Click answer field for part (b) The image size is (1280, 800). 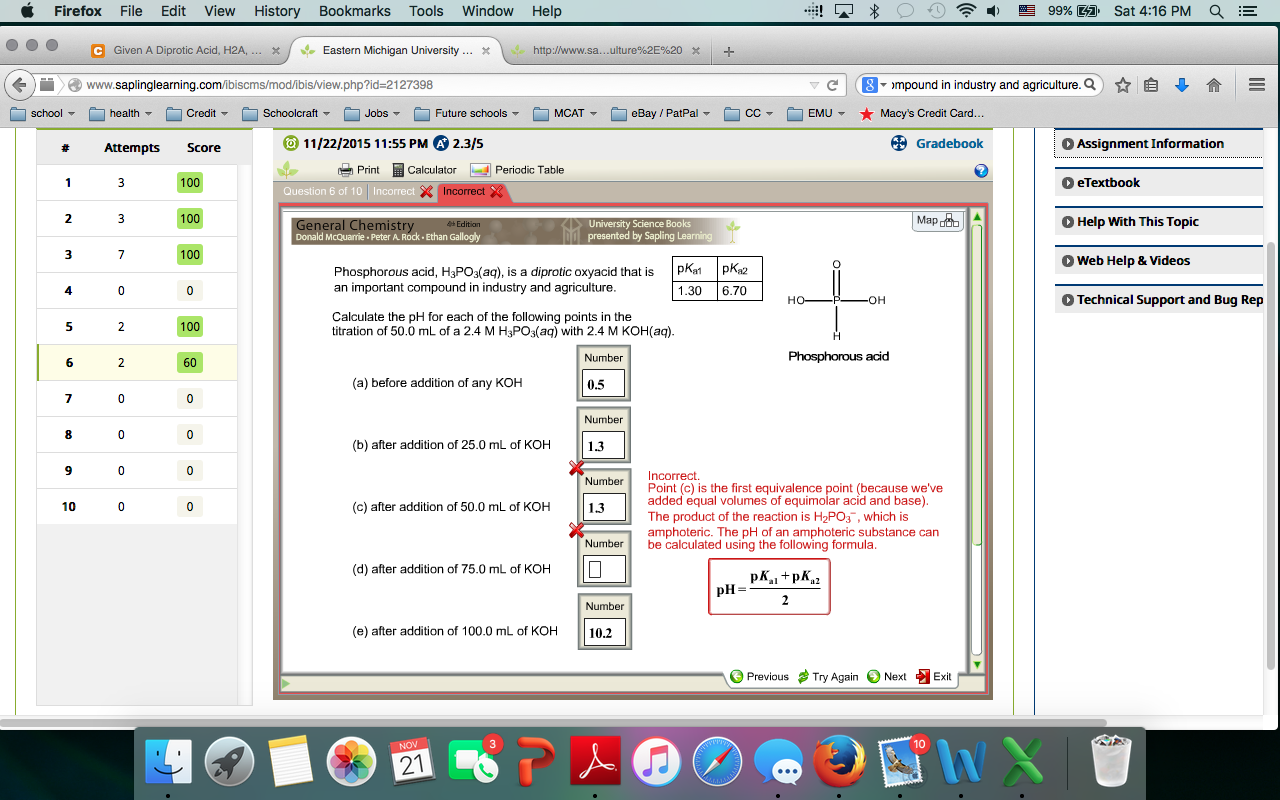coord(603,446)
